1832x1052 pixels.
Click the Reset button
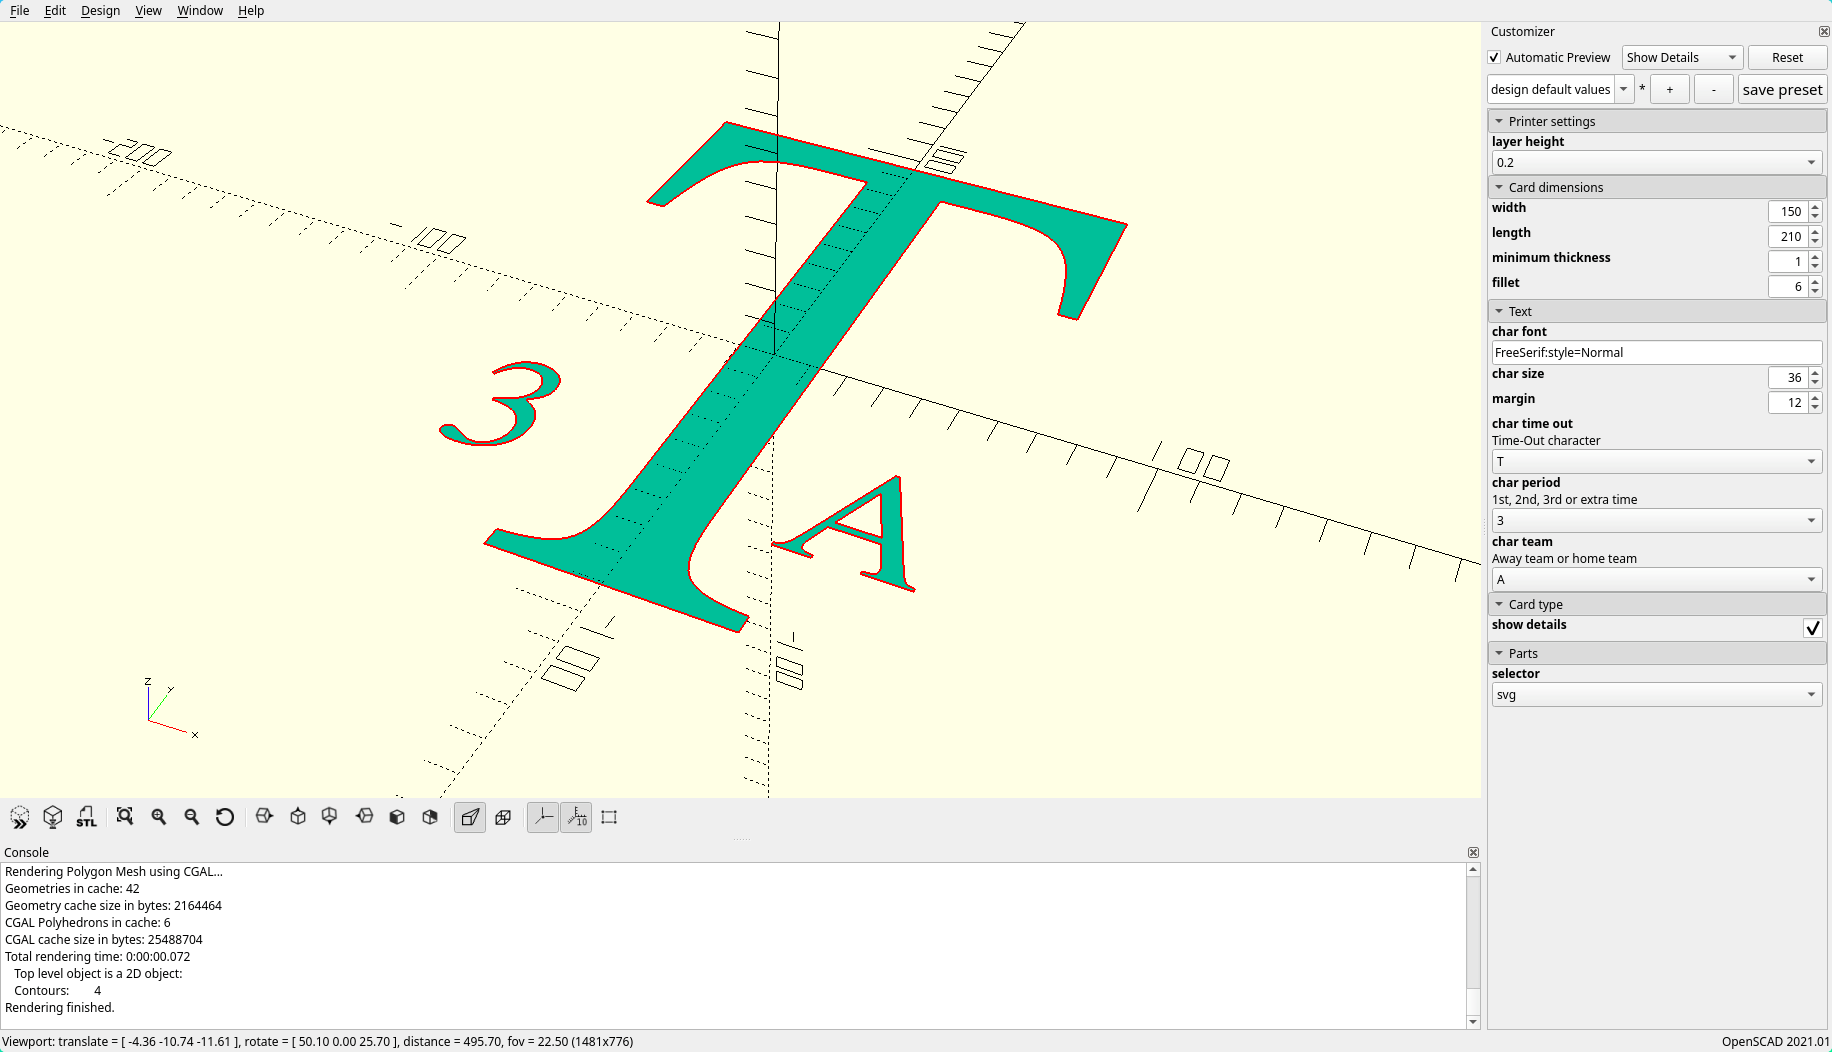[x=1787, y=58]
